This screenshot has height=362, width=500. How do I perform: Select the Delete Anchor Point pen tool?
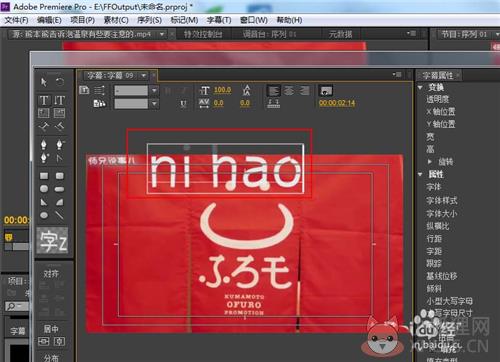tap(60, 144)
